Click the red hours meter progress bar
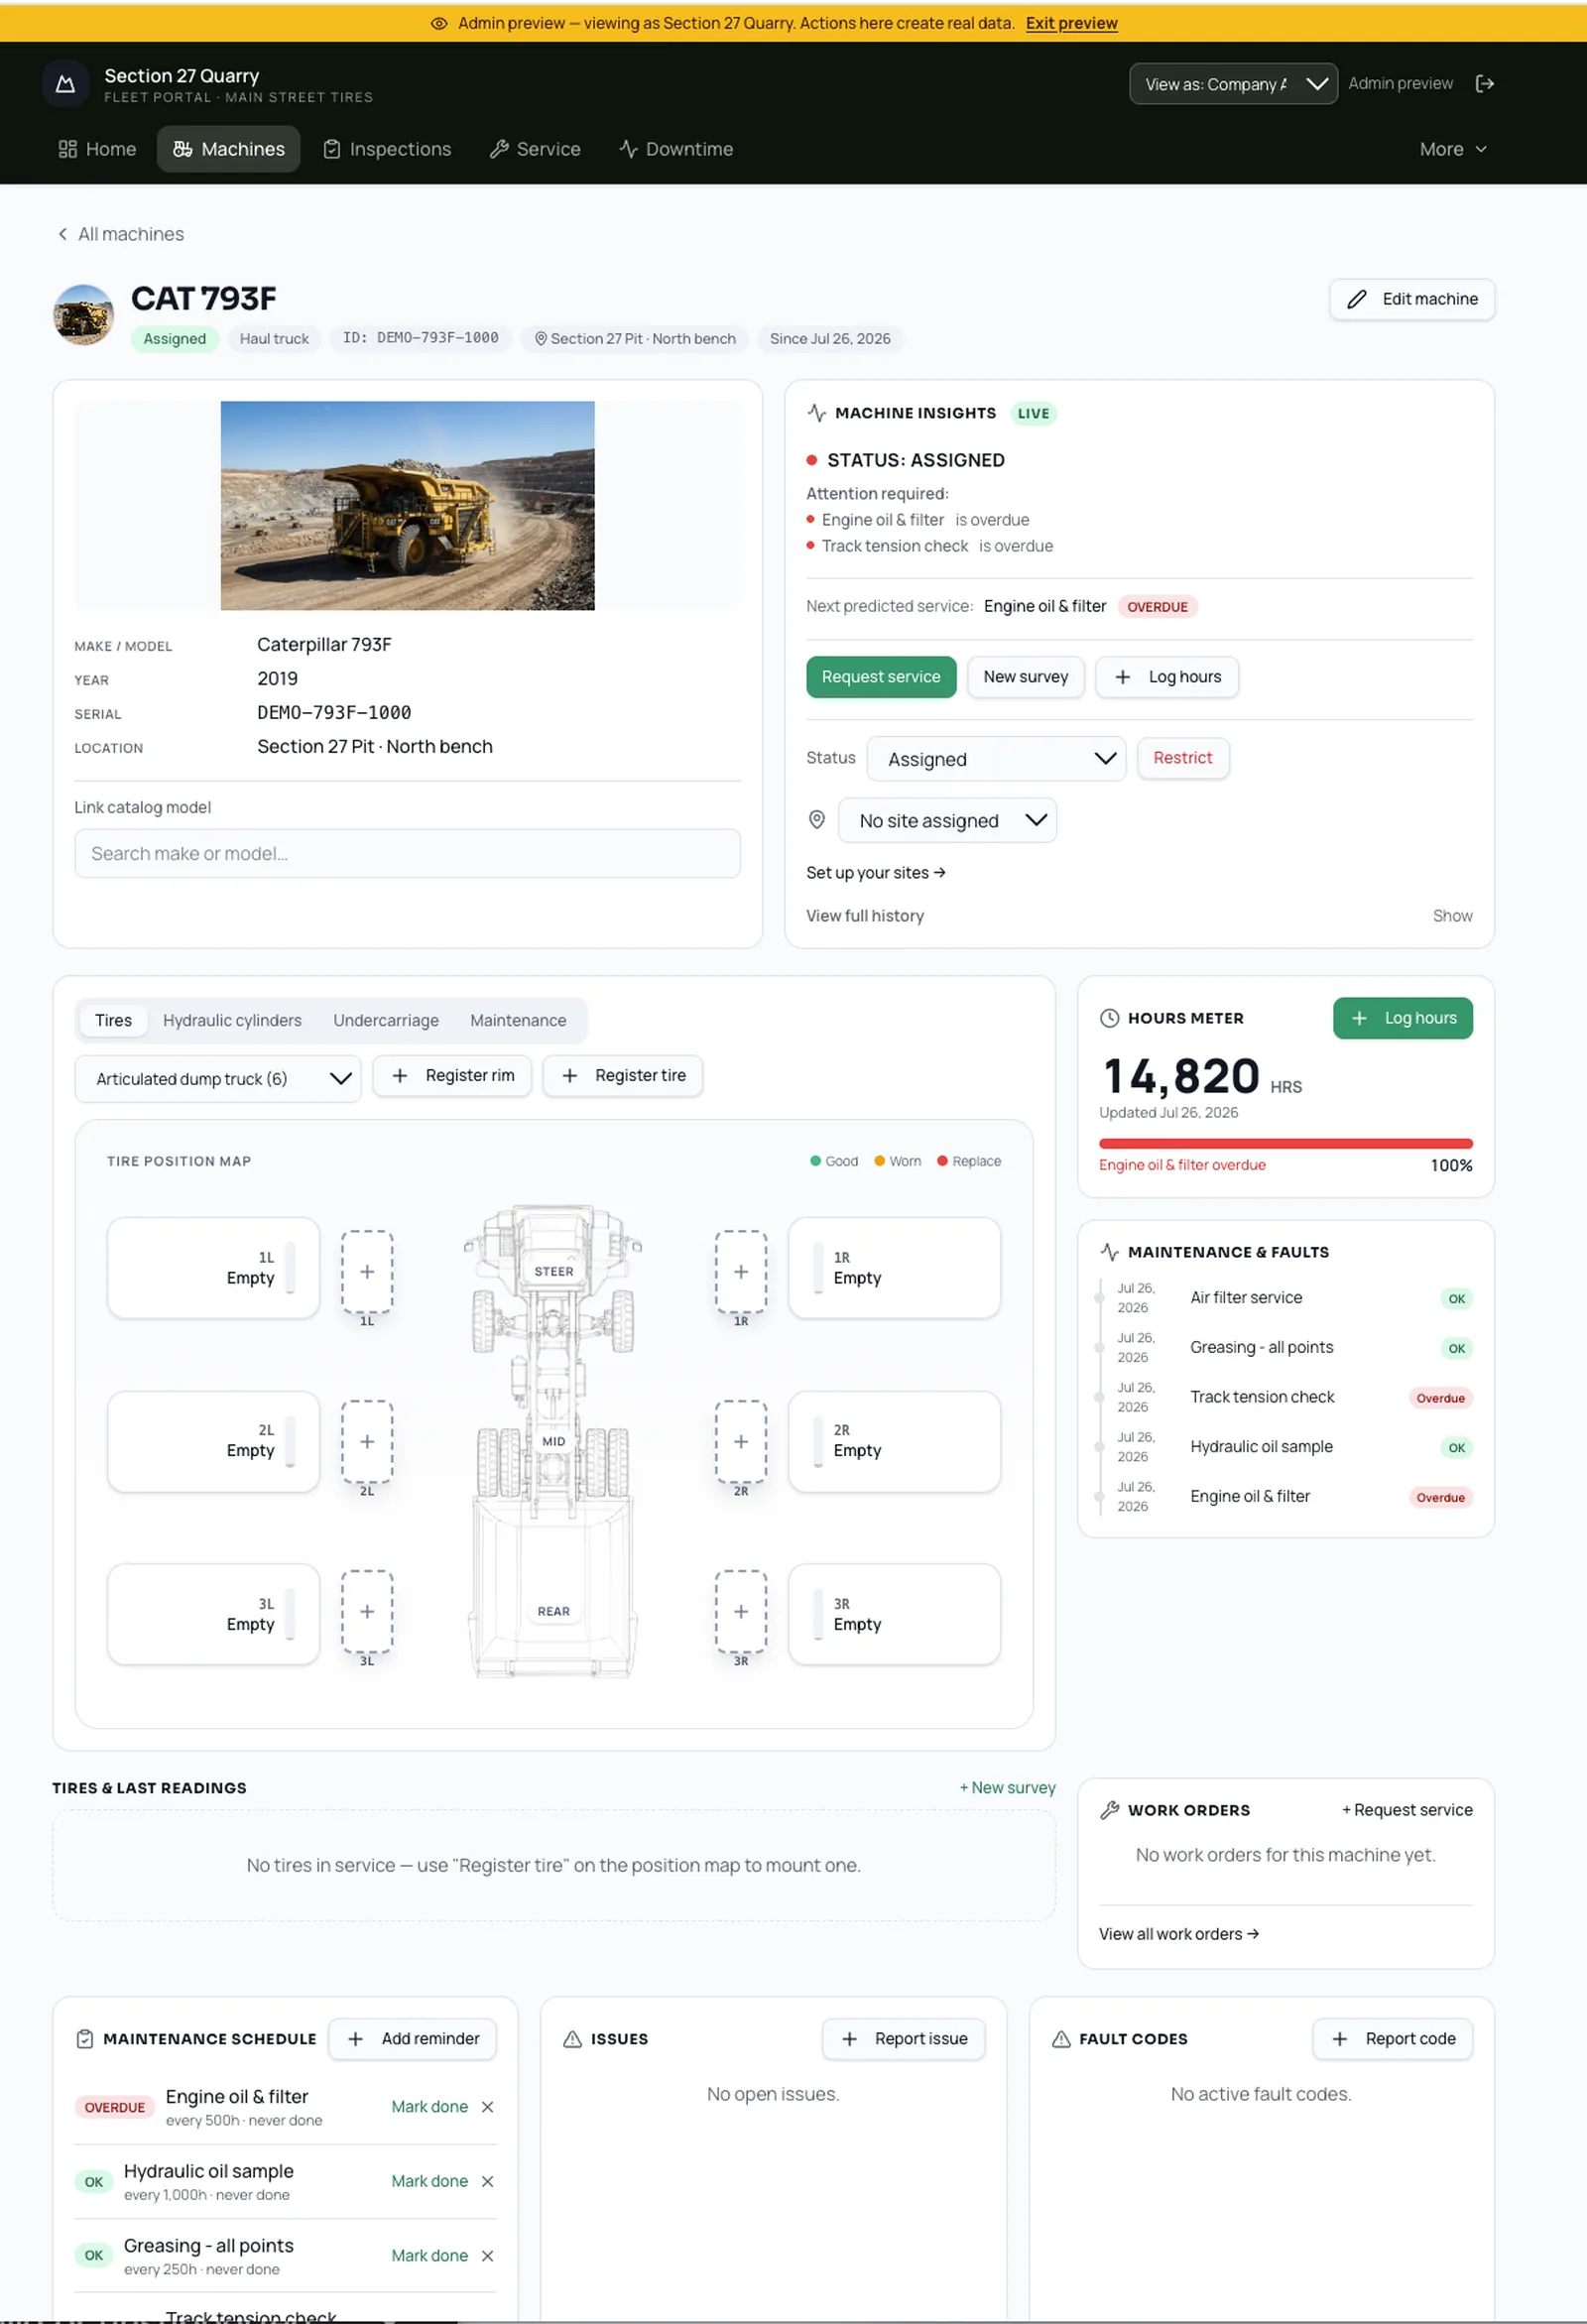This screenshot has width=1587, height=2324. (x=1285, y=1144)
